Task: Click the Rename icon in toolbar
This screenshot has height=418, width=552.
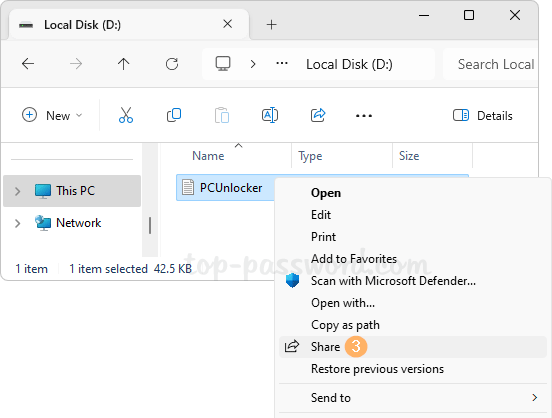Action: pyautogui.click(x=270, y=115)
